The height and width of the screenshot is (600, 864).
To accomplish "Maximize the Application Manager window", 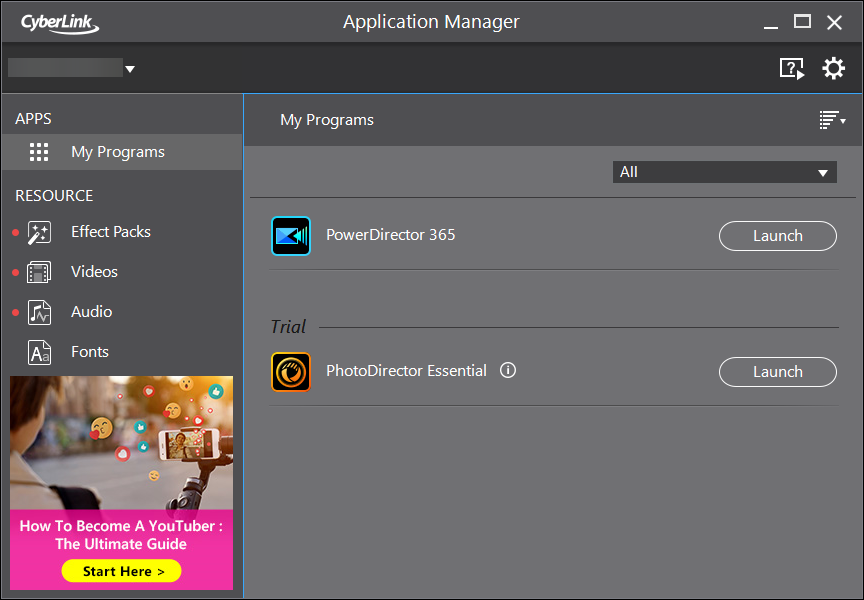I will point(802,22).
